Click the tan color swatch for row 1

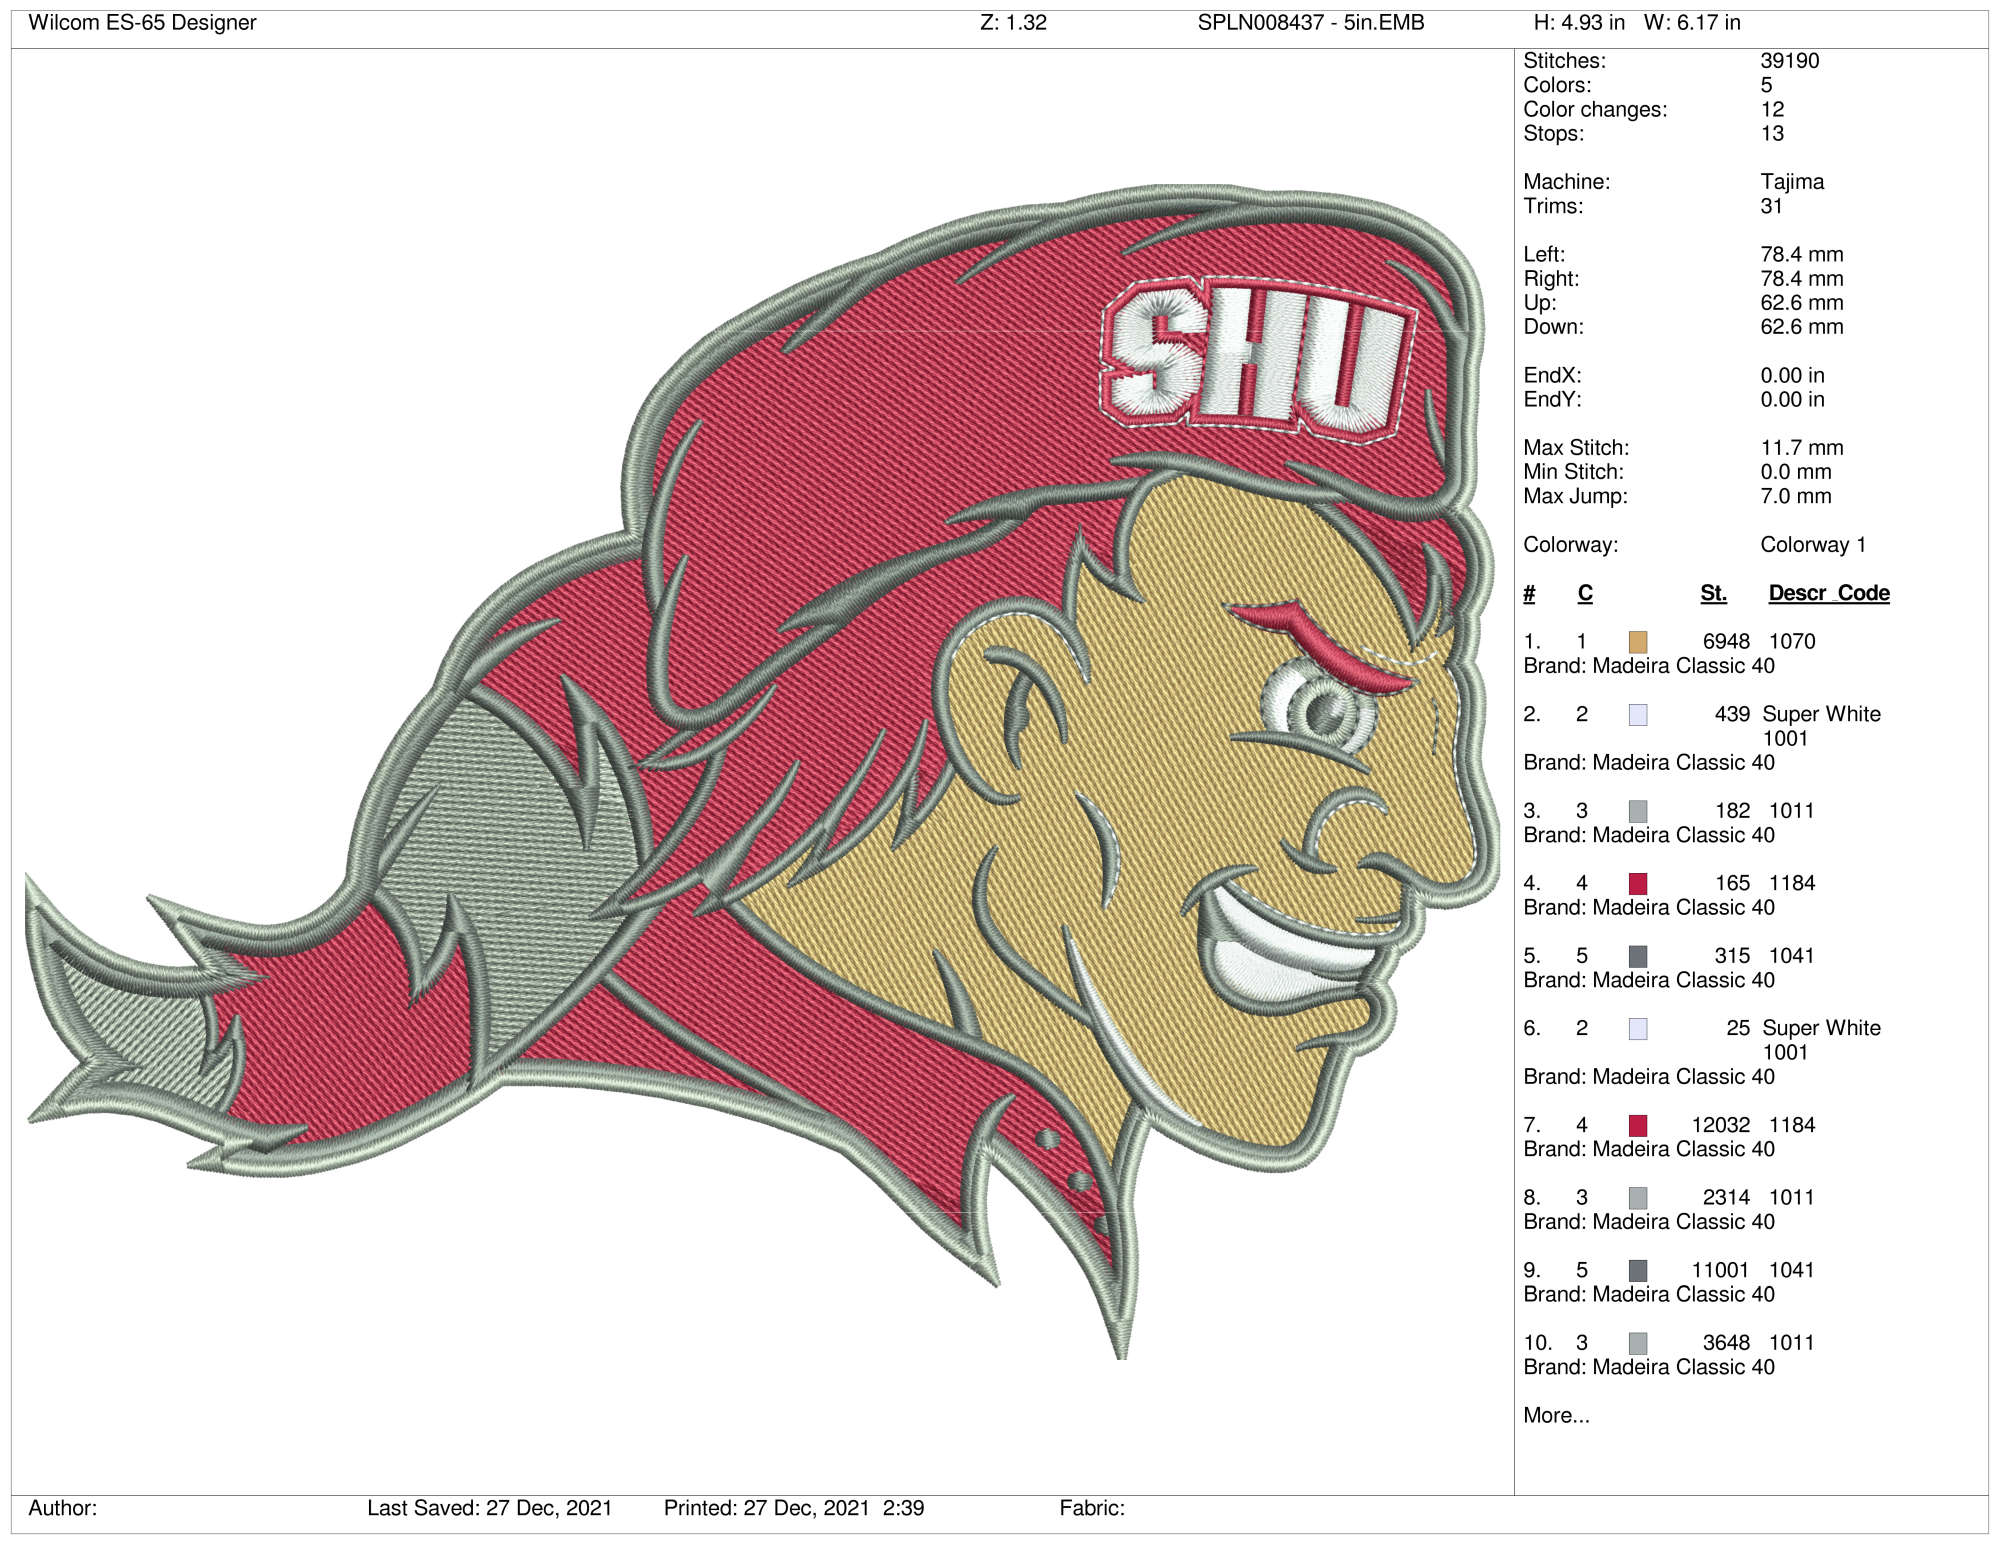[x=1638, y=642]
